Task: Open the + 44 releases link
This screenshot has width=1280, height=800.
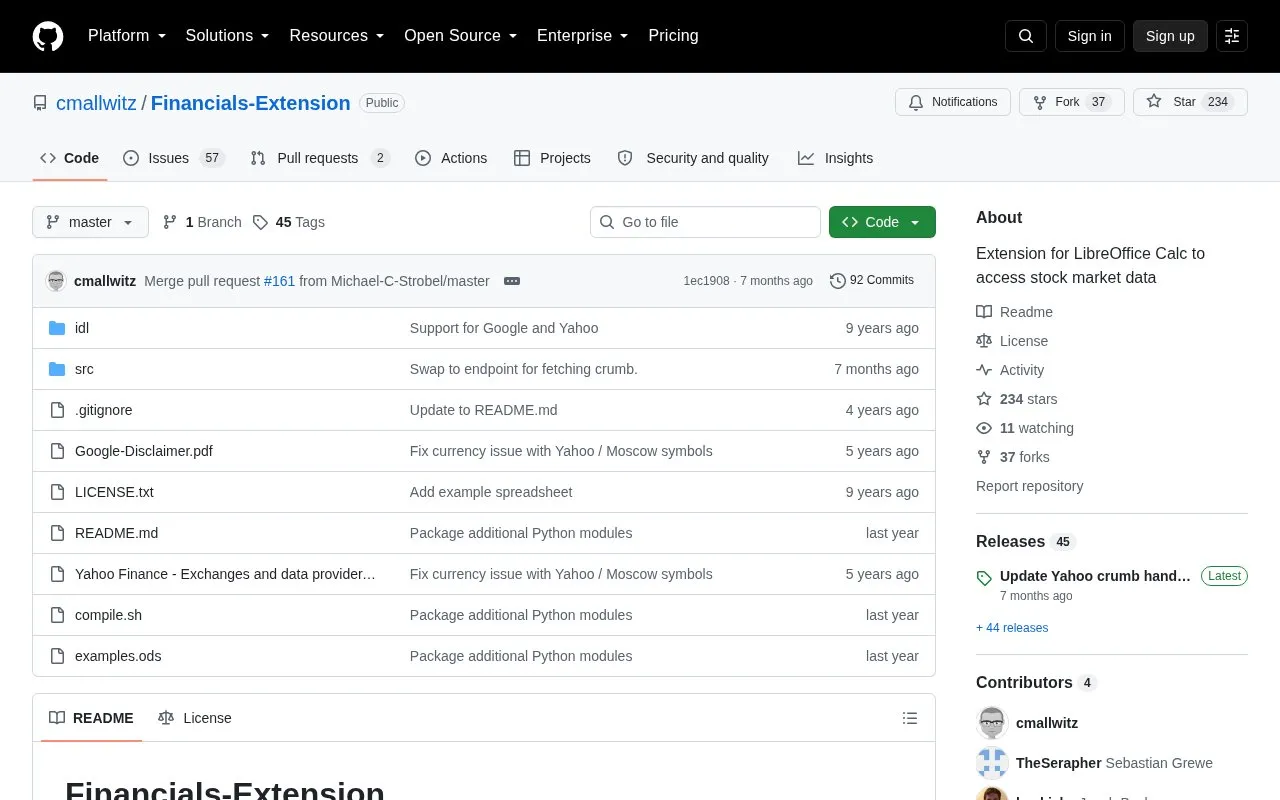Action: click(1012, 628)
